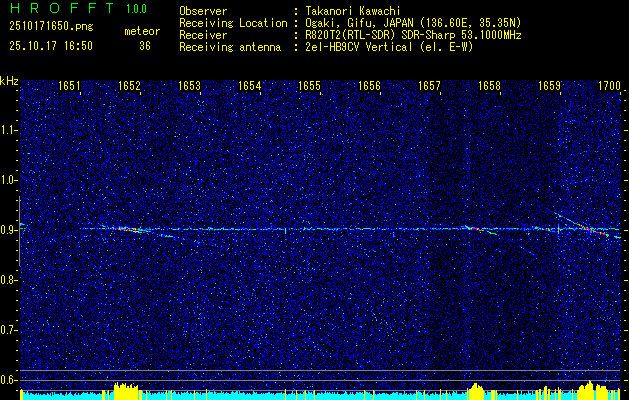The image size is (629, 400).
Task: Click the kHz axis unit label
Action: point(9,81)
